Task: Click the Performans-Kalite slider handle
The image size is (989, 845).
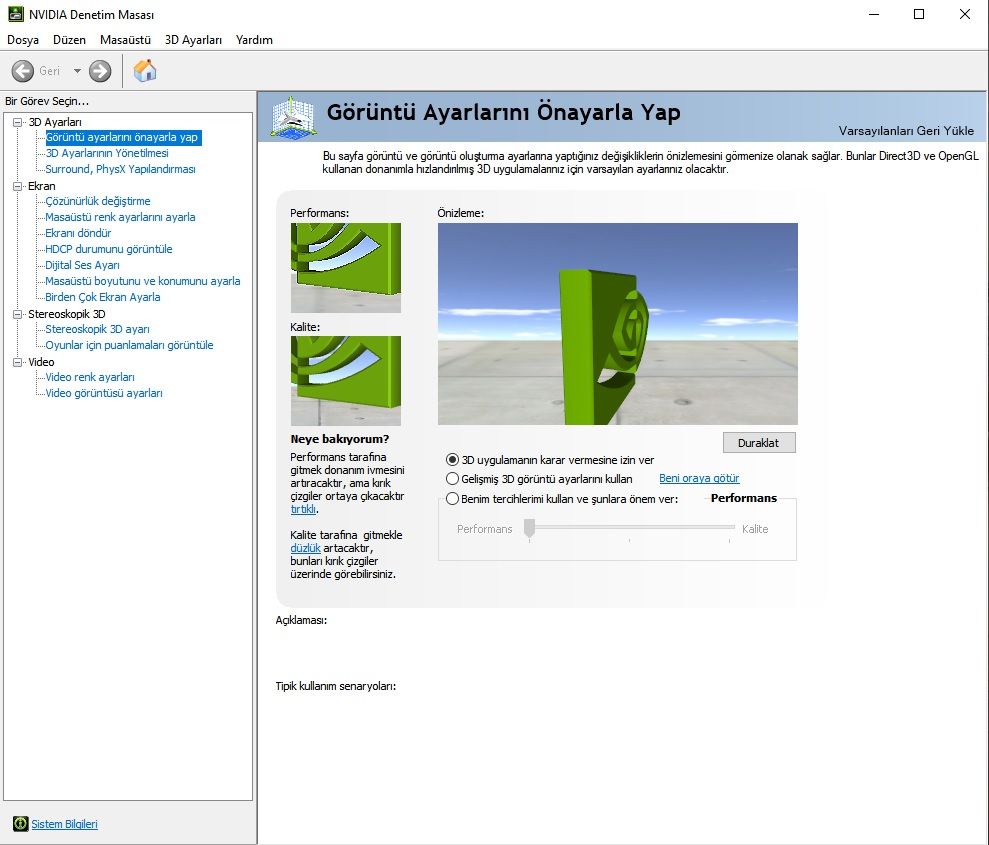Action: 529,528
